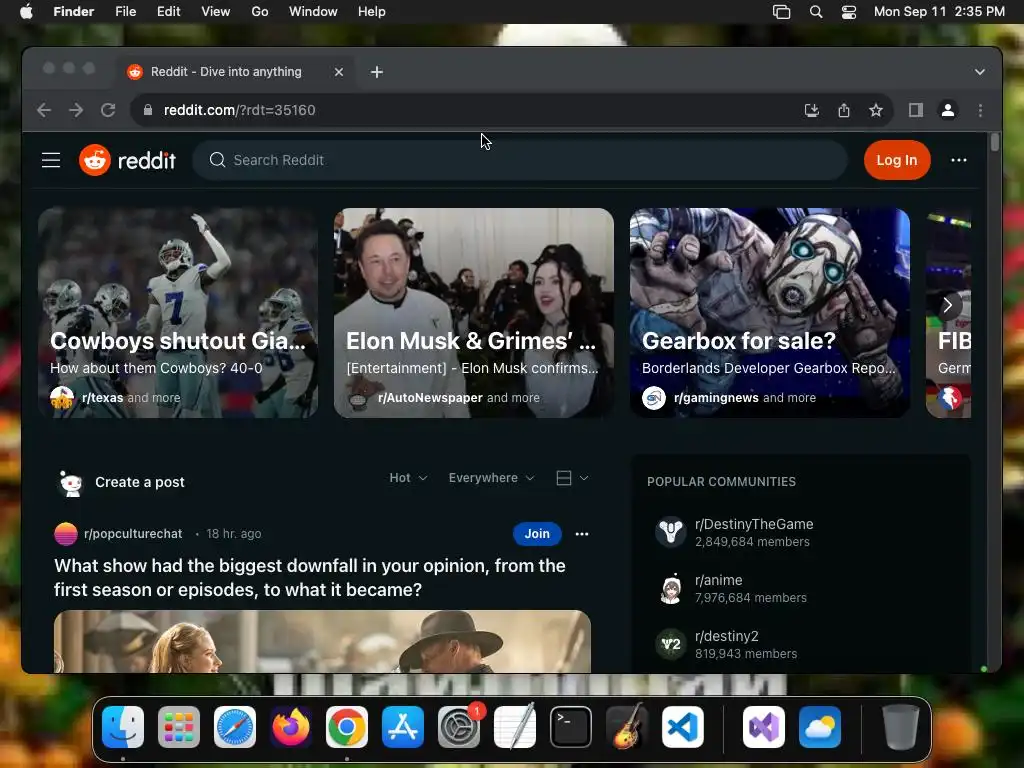
Task: Expand the Hot sort dropdown
Action: [x=408, y=478]
